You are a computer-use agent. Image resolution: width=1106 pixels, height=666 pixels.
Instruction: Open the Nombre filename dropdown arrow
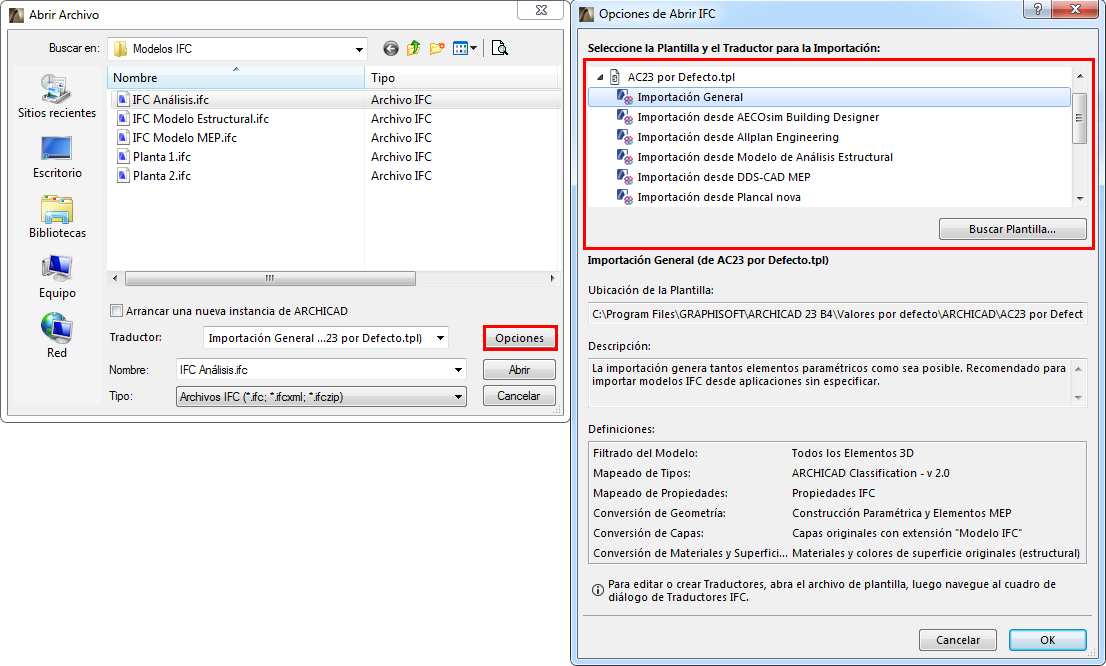point(458,370)
